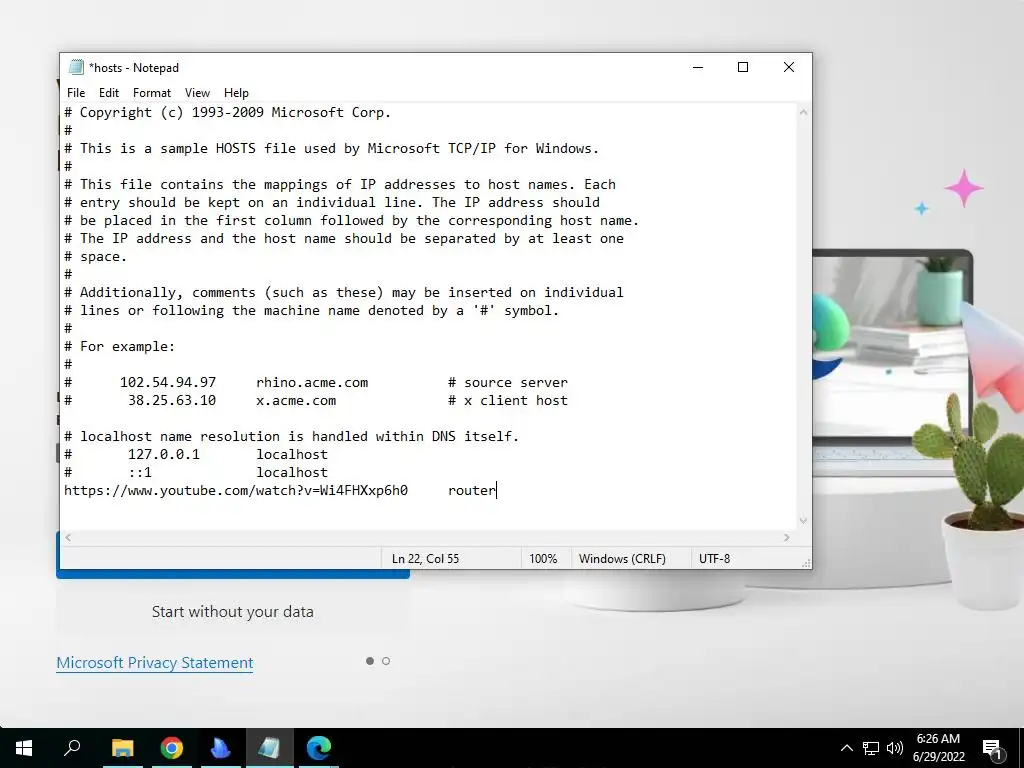The image size is (1024, 768).
Task: Click the UTF-8 encoding status entry
Action: point(714,559)
